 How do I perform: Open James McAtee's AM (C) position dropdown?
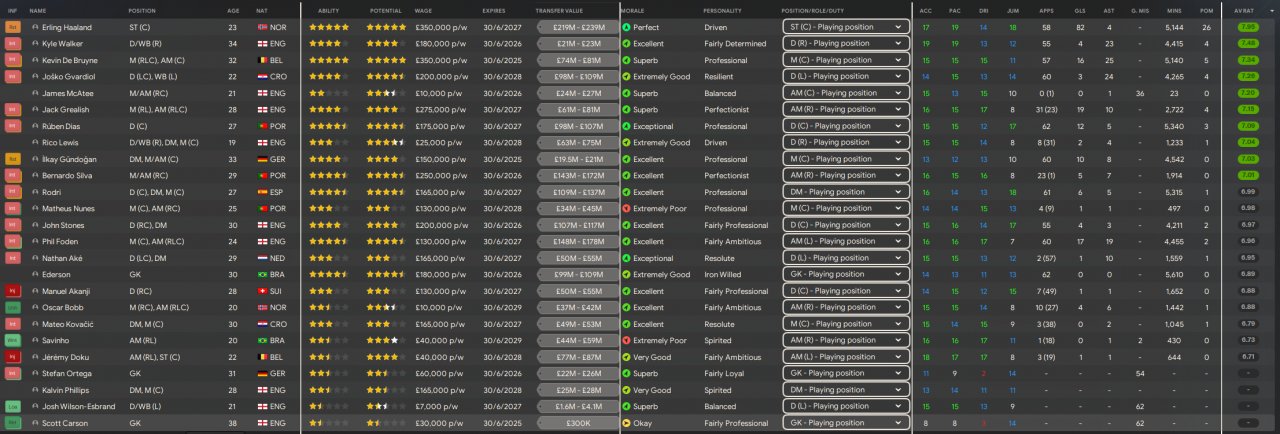click(x=846, y=93)
